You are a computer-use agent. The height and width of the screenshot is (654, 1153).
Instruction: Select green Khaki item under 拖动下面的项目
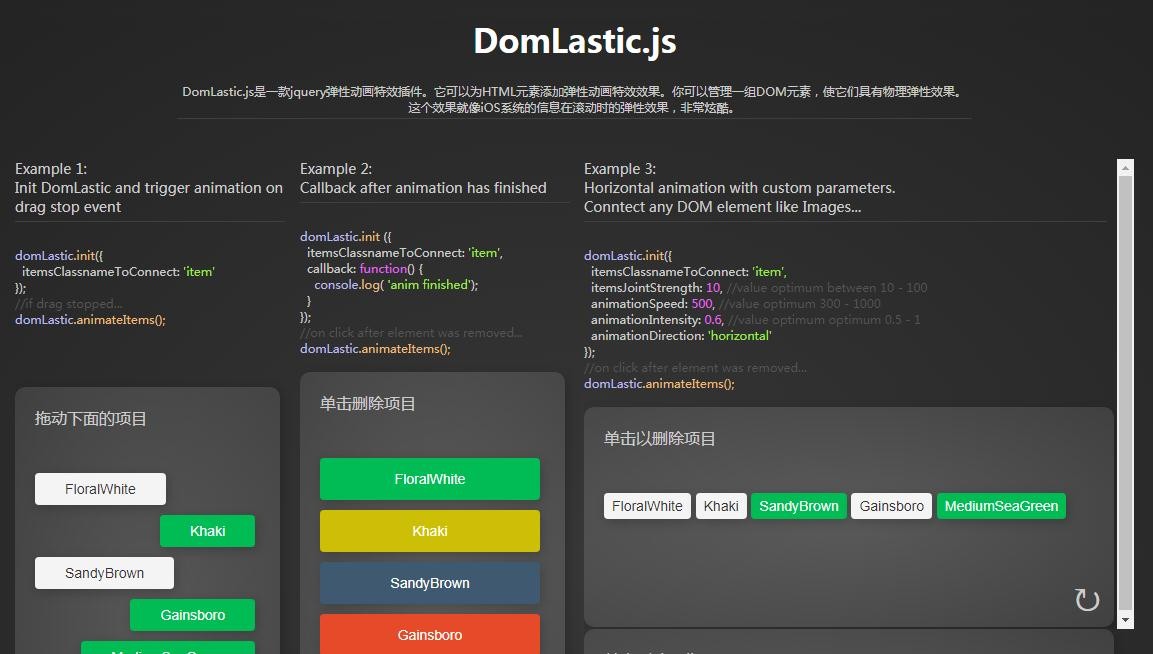pyautogui.click(x=207, y=531)
